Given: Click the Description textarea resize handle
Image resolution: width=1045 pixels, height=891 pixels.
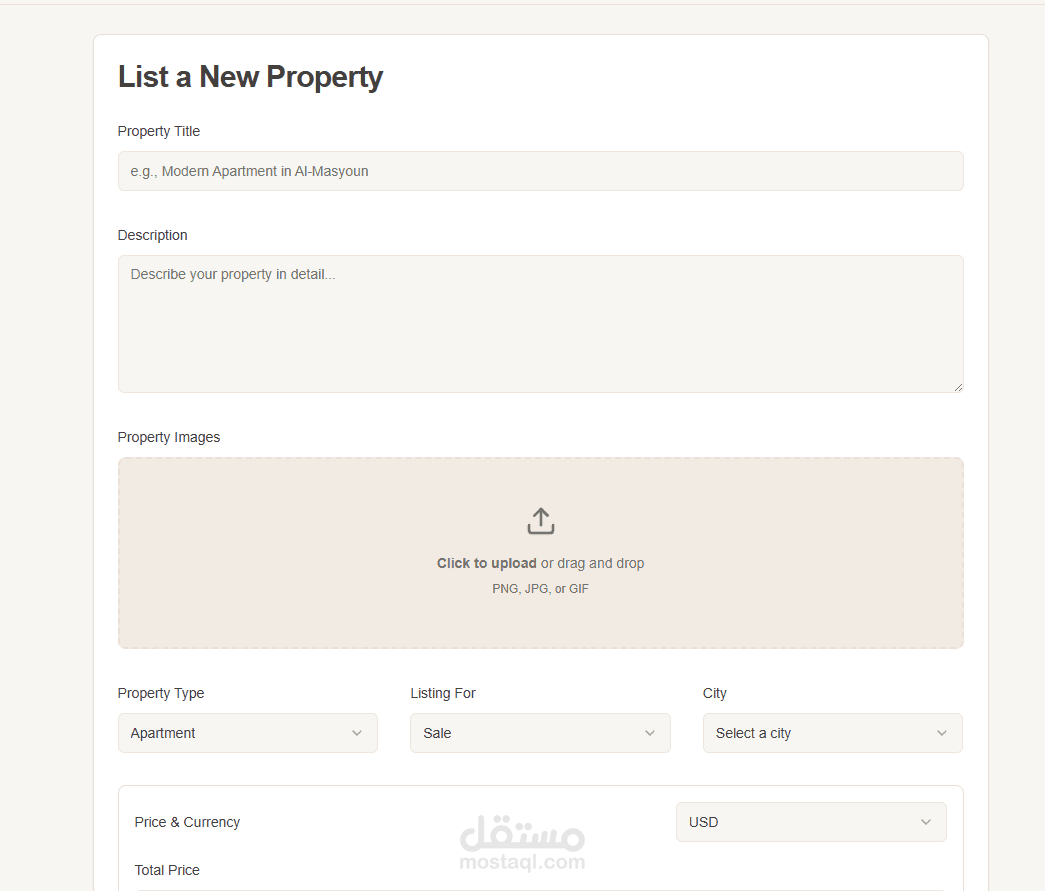Looking at the screenshot, I should coord(958,386).
